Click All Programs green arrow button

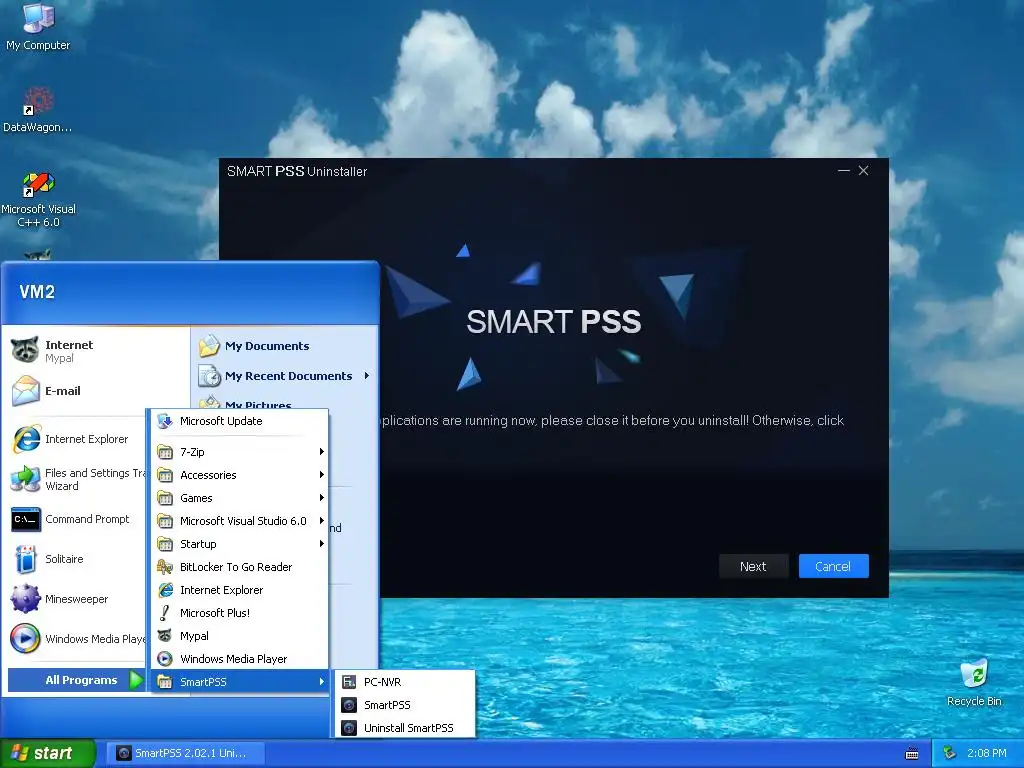click(x=136, y=680)
